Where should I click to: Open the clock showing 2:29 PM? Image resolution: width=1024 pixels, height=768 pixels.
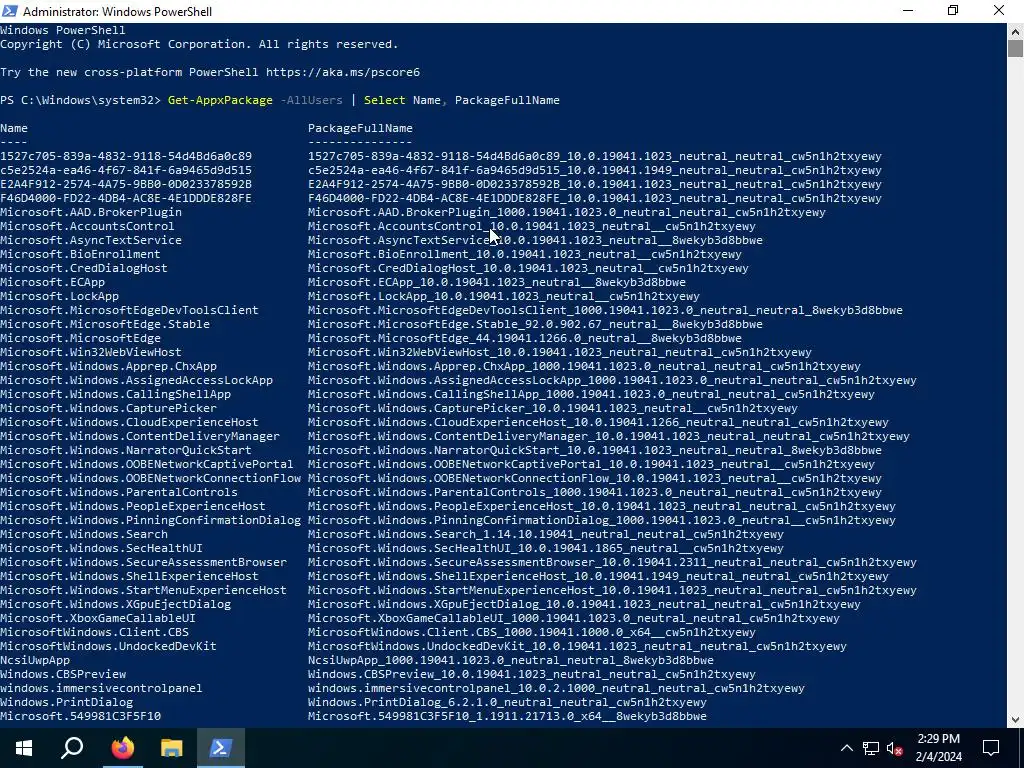[938, 748]
